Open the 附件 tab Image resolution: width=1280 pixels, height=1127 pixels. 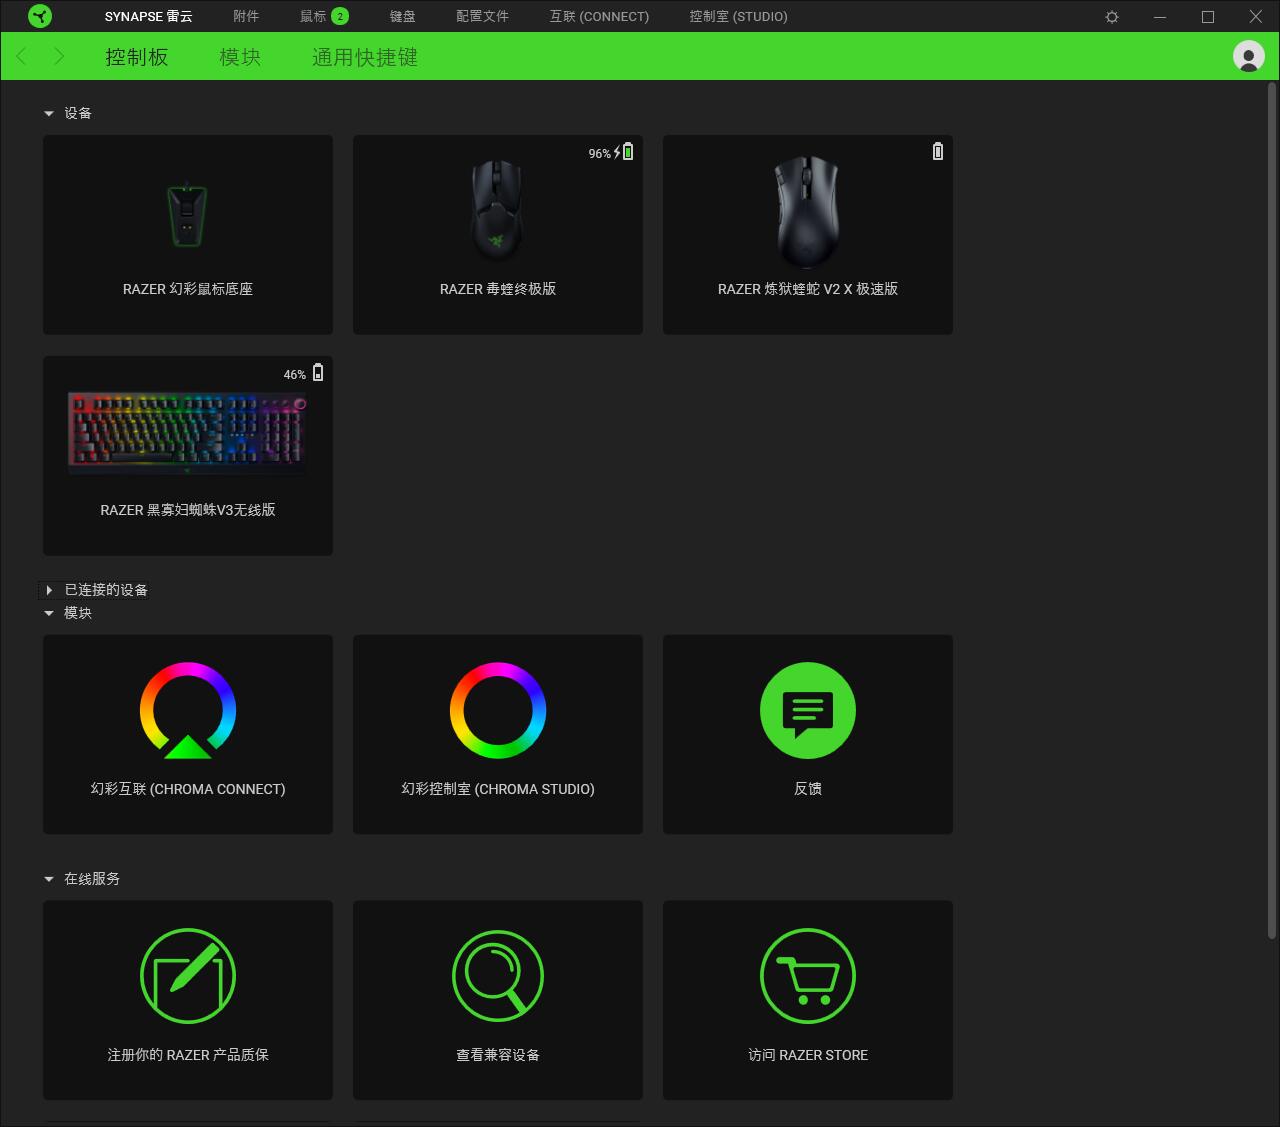point(246,17)
